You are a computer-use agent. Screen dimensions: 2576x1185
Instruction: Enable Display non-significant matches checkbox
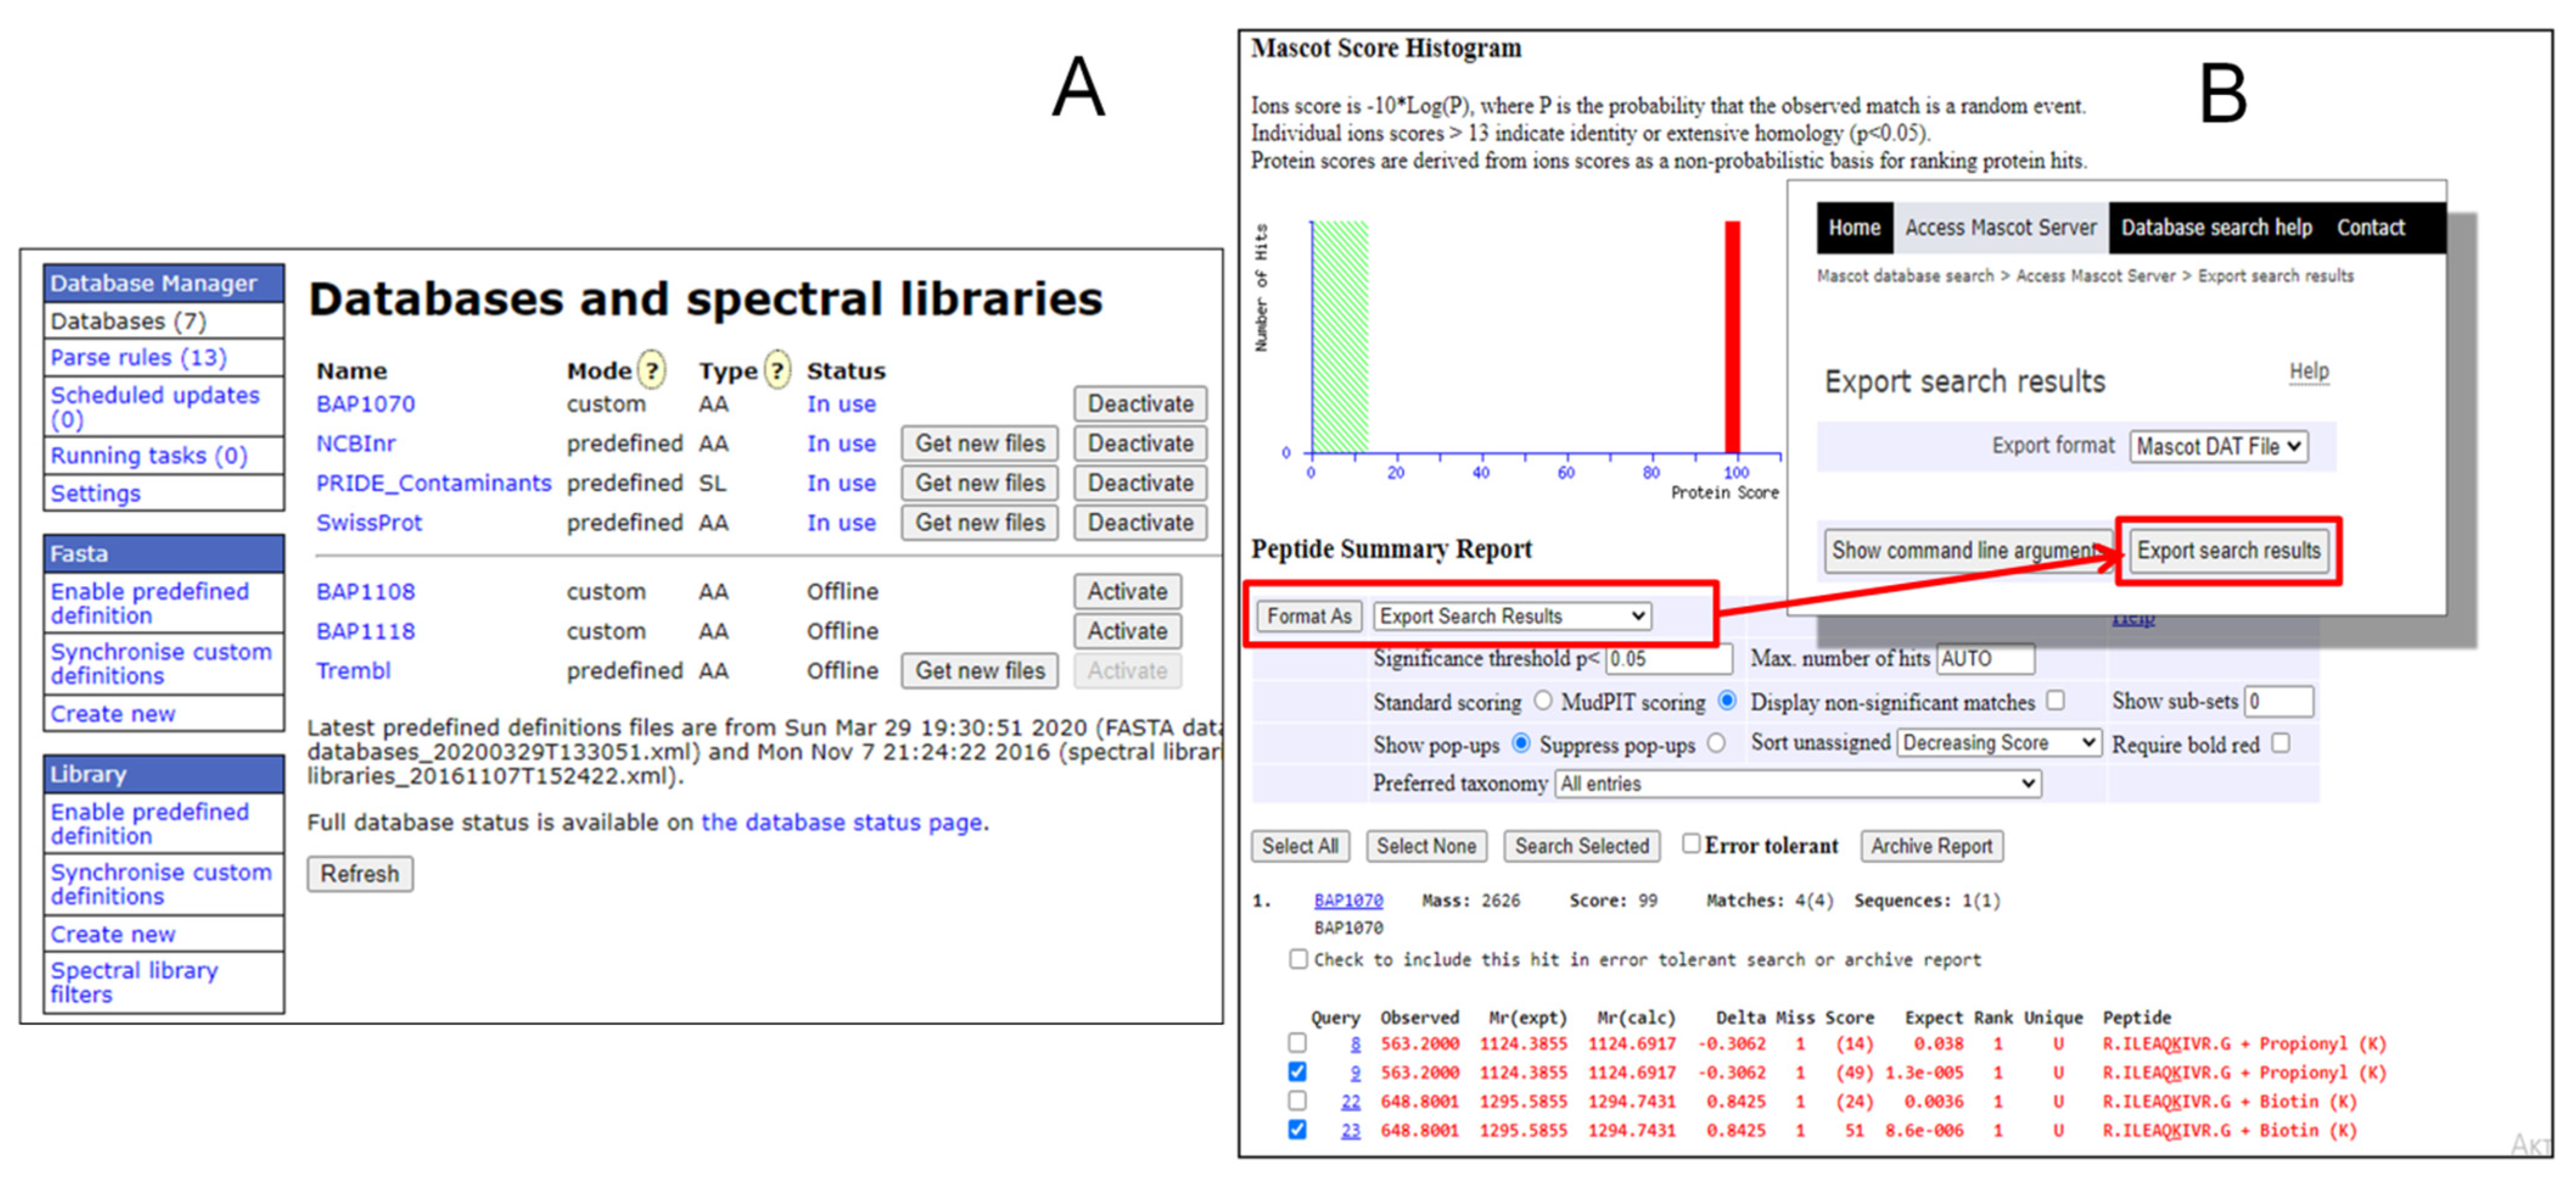tap(2055, 701)
